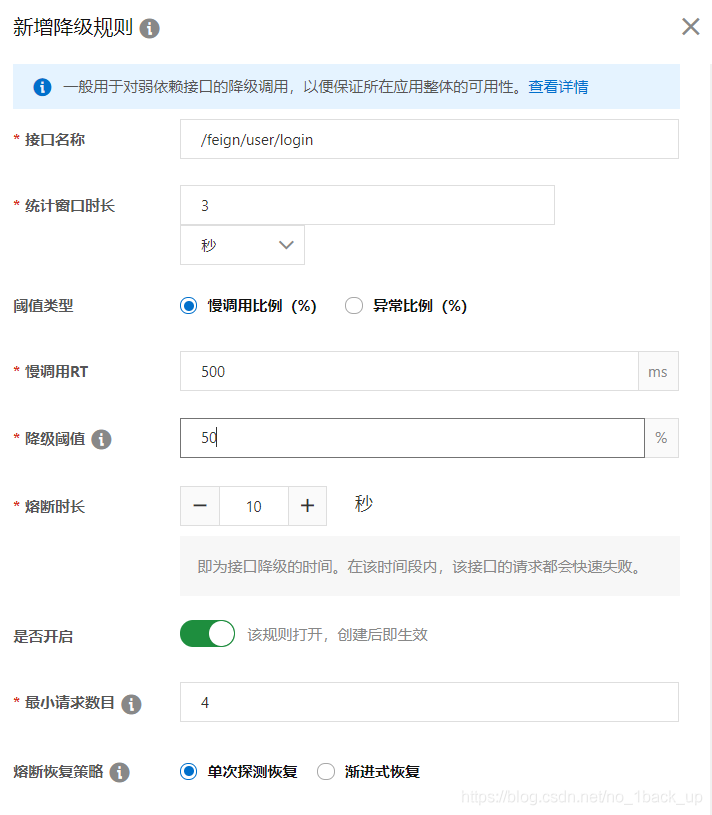The height and width of the screenshot is (815, 712).
Task: Select the 异常比例 threshold type
Action: click(354, 305)
